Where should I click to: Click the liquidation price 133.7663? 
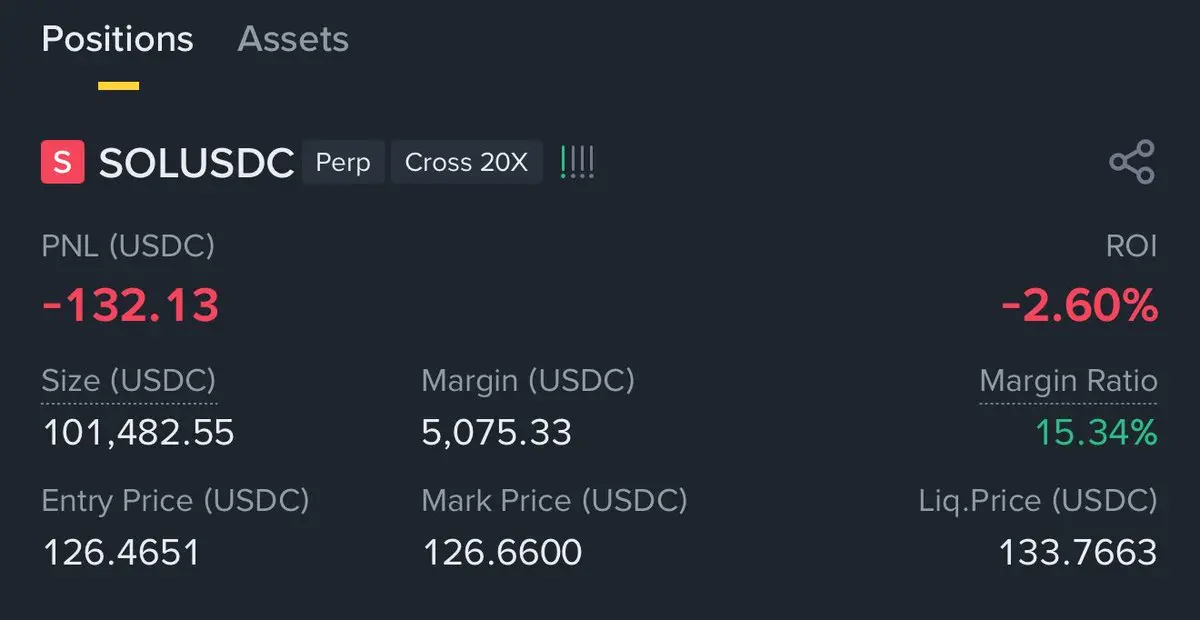tap(1078, 551)
